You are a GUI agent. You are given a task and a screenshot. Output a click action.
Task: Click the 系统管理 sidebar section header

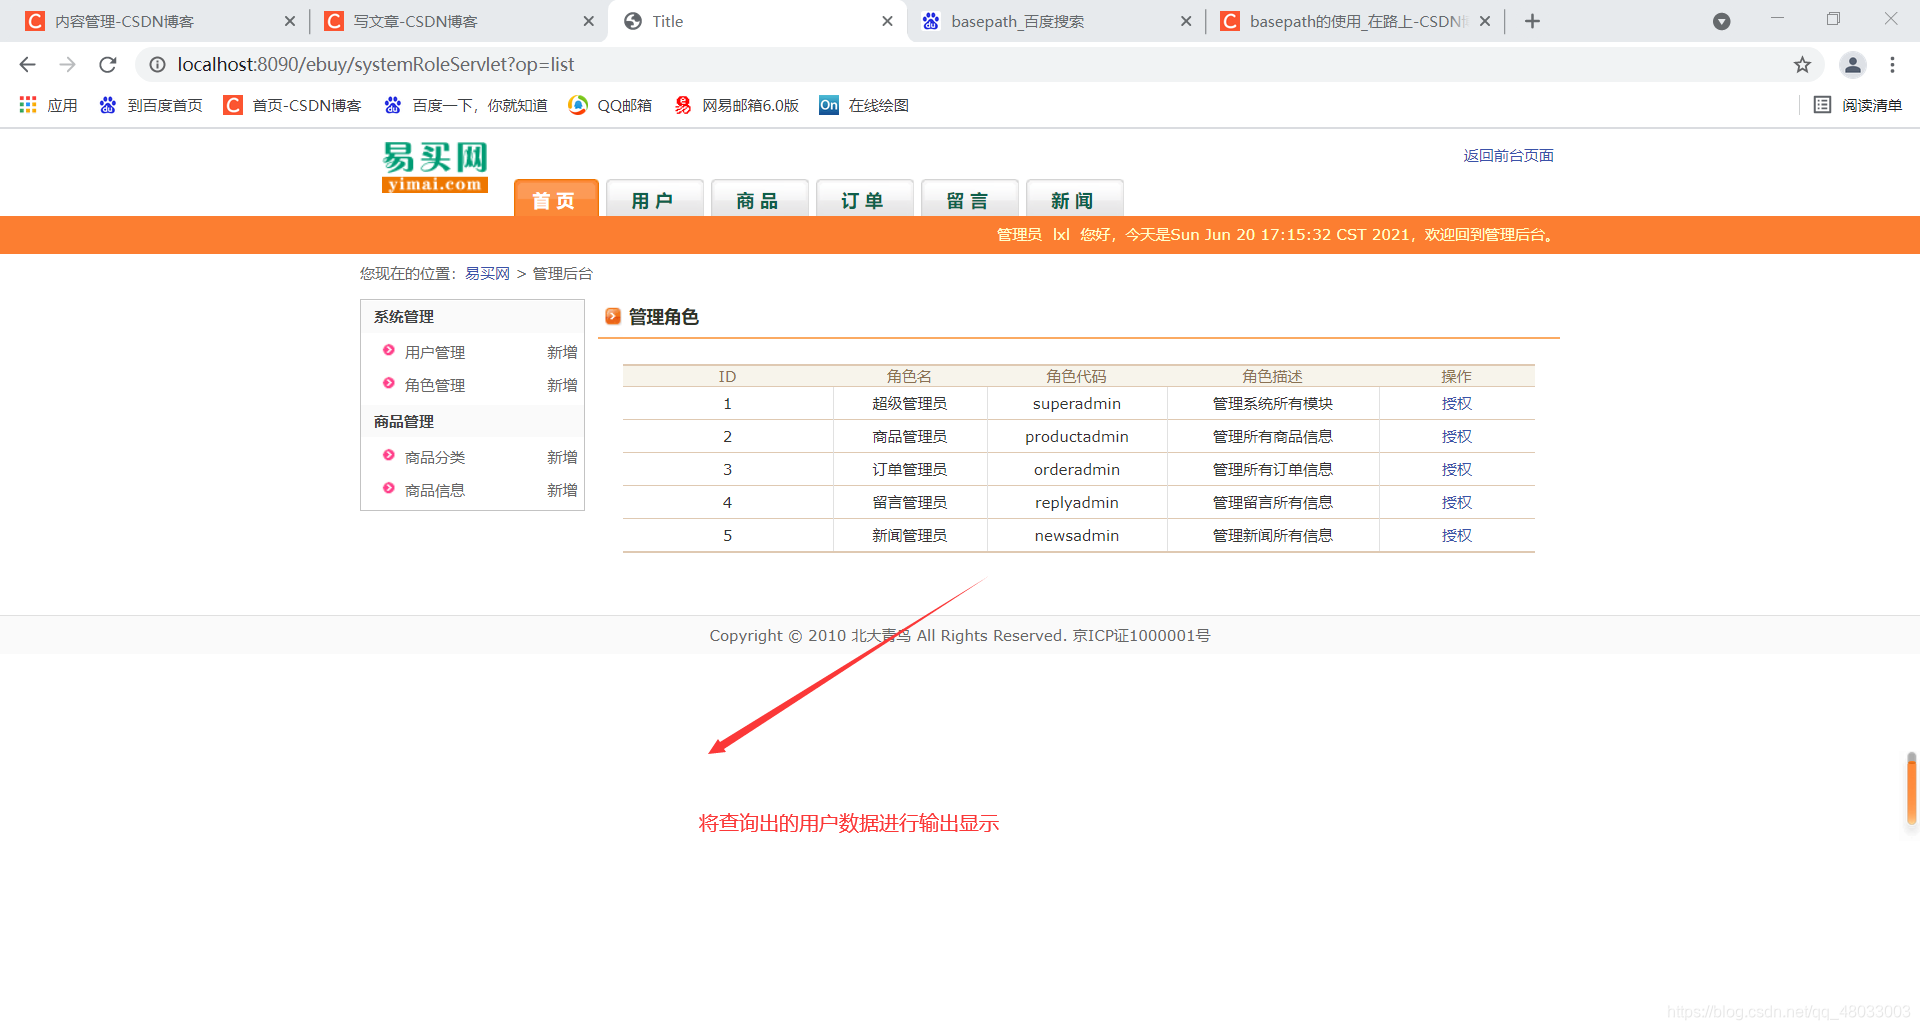pos(472,317)
